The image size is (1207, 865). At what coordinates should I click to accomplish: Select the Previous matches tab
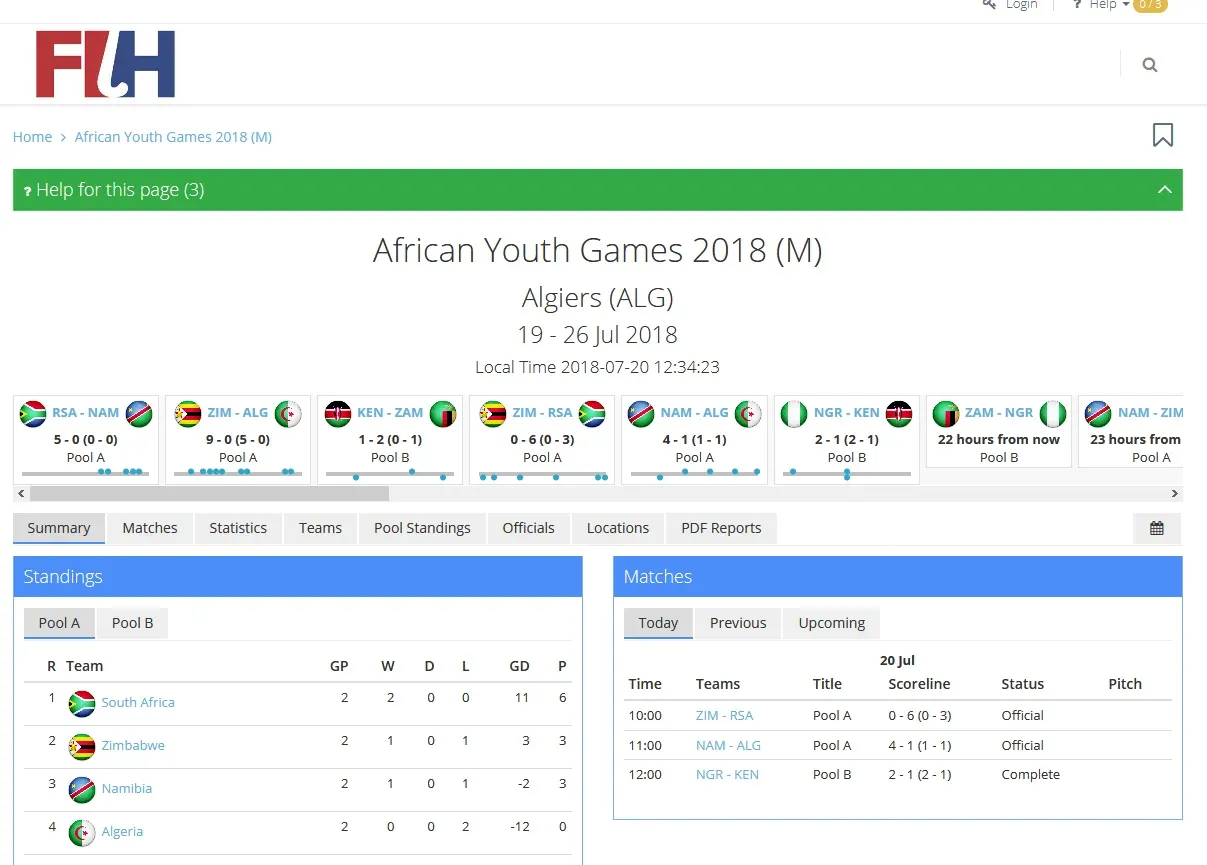737,623
